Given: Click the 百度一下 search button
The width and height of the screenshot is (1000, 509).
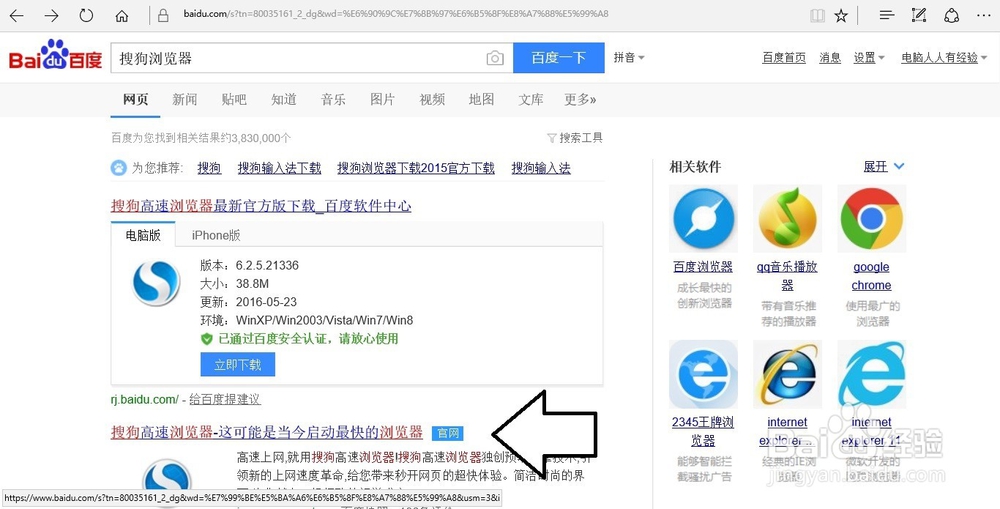Looking at the screenshot, I should 559,58.
